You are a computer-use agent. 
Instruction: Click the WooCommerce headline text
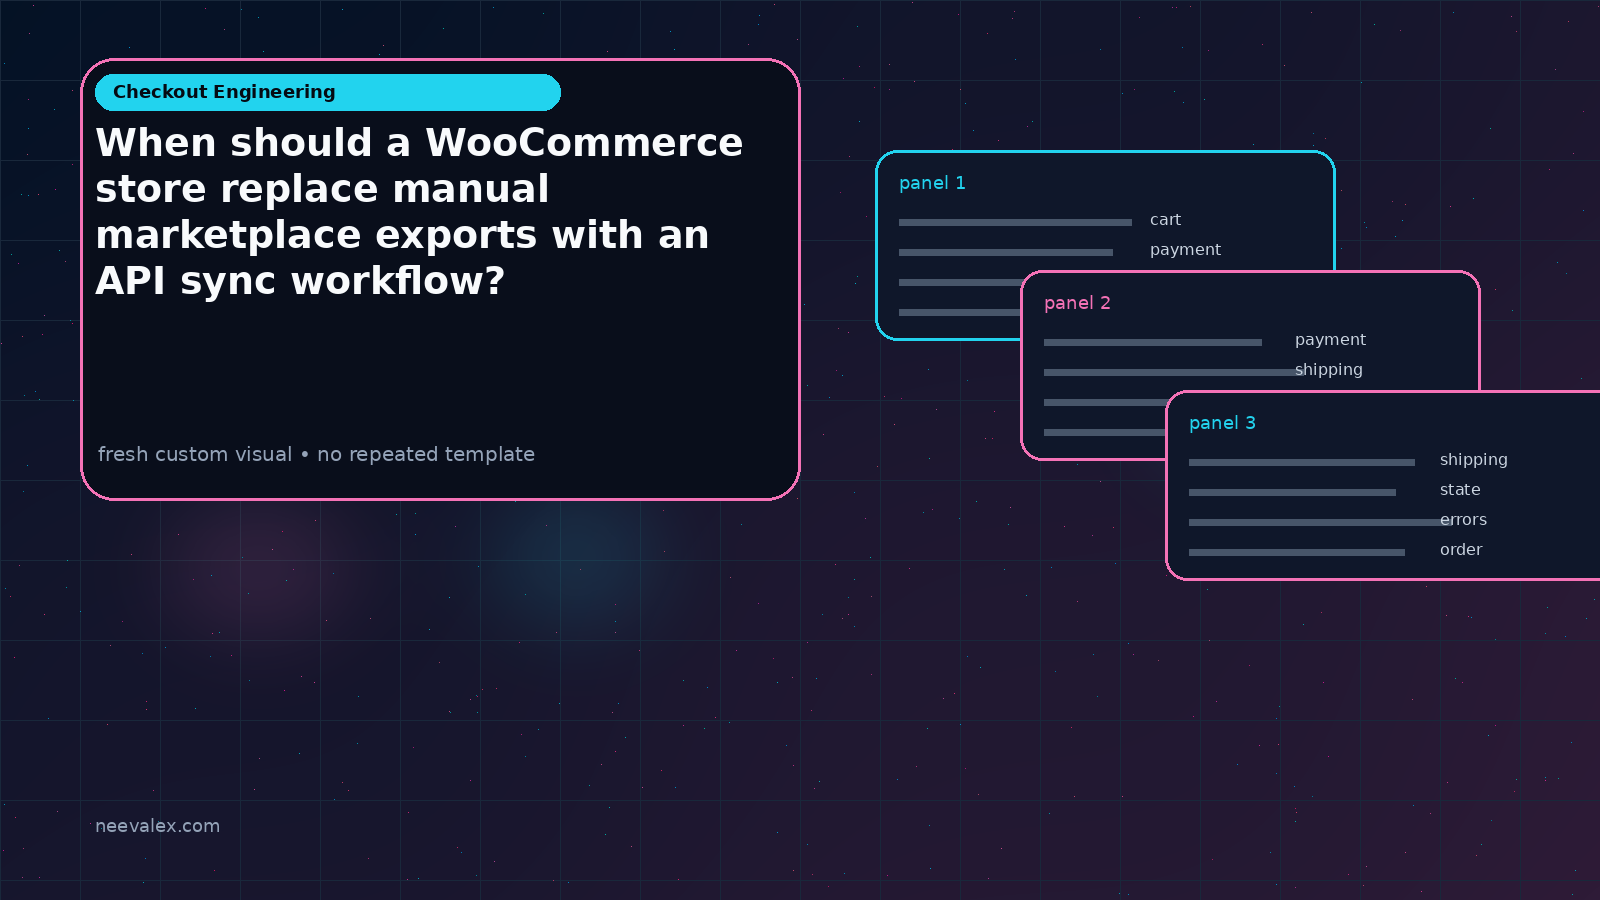pos(419,212)
